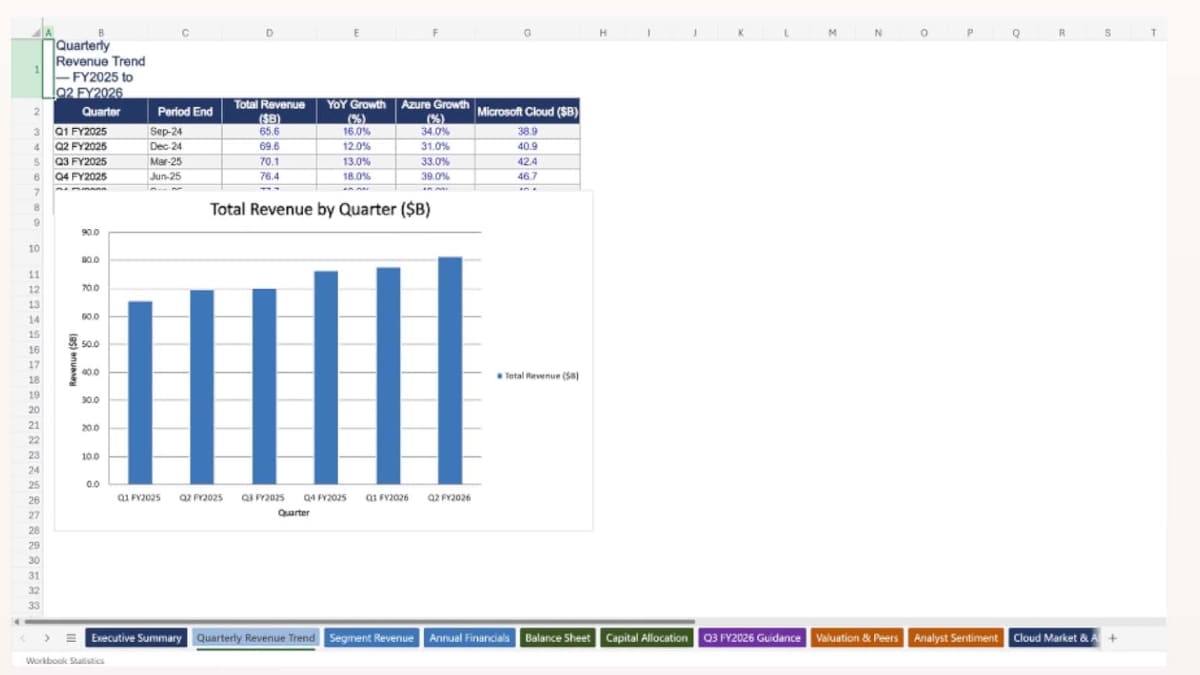Viewport: 1200px width, 675px height.
Task: Click the Q3 FY2025 table cell
Action: [100, 161]
